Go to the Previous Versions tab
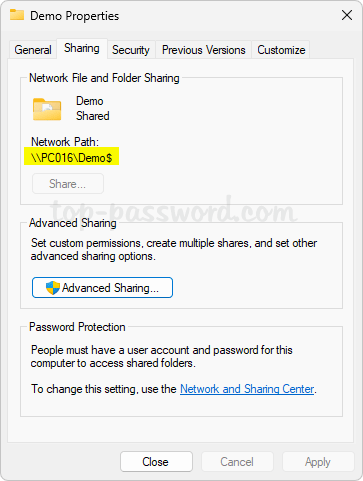 click(203, 50)
